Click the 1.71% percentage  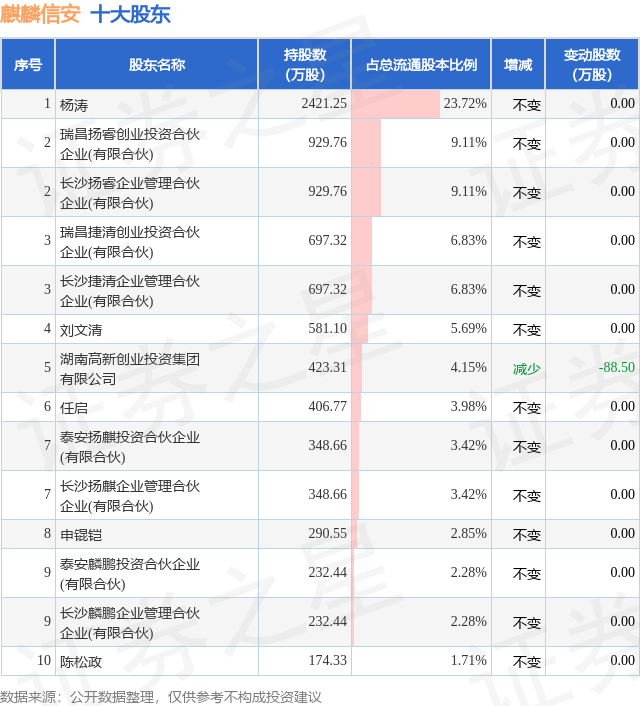(469, 660)
